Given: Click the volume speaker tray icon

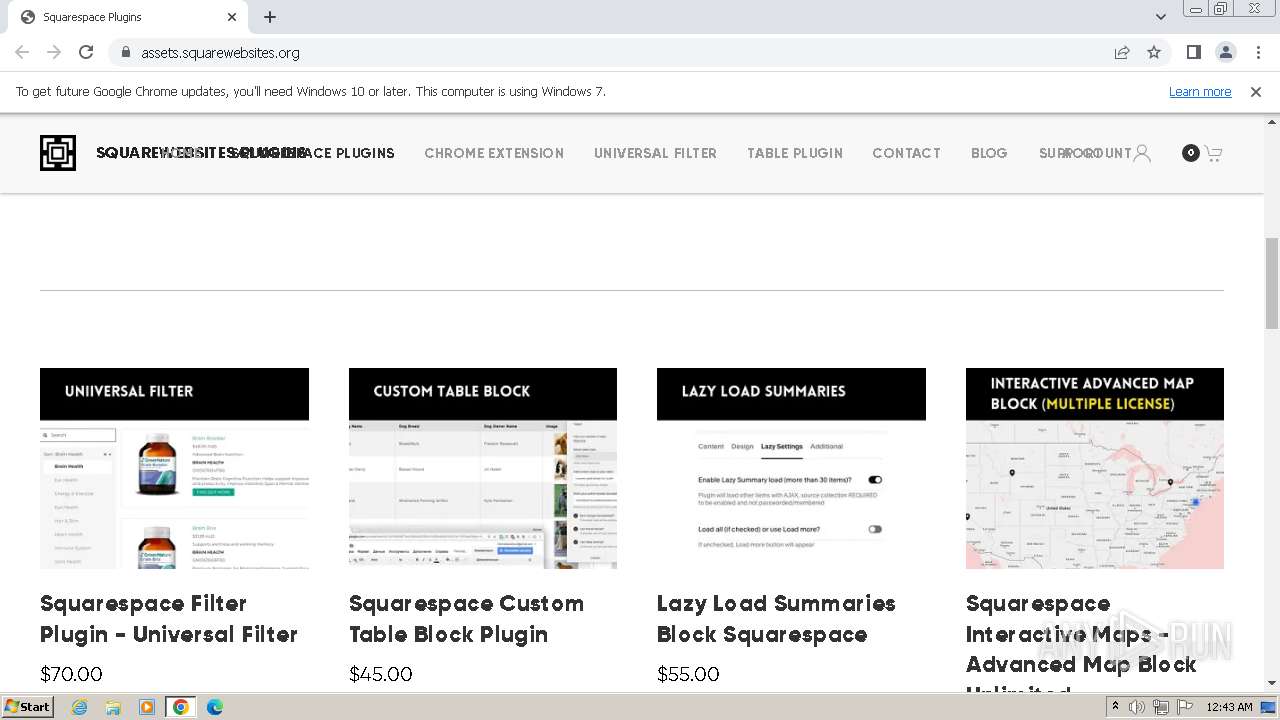Looking at the screenshot, I should point(1137,707).
